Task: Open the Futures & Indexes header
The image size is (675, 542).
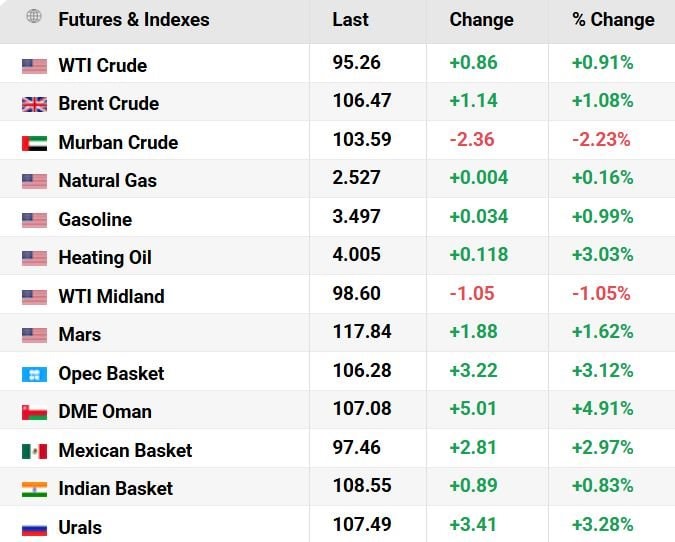Action: point(134,20)
